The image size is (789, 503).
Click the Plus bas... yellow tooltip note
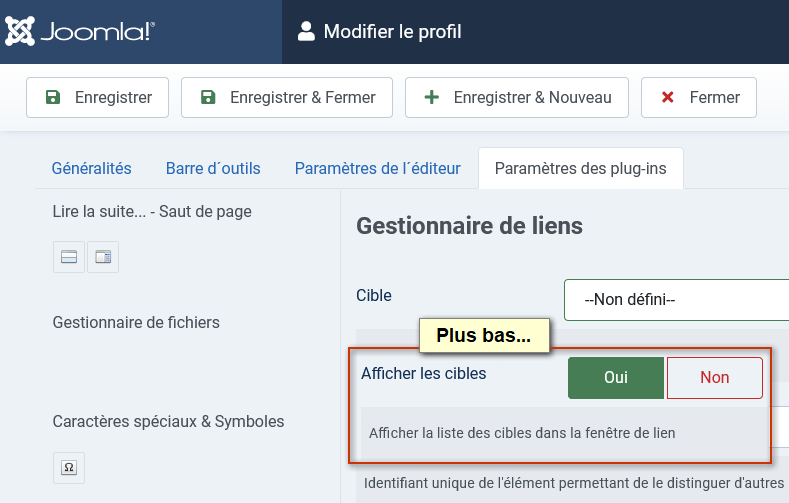click(484, 335)
